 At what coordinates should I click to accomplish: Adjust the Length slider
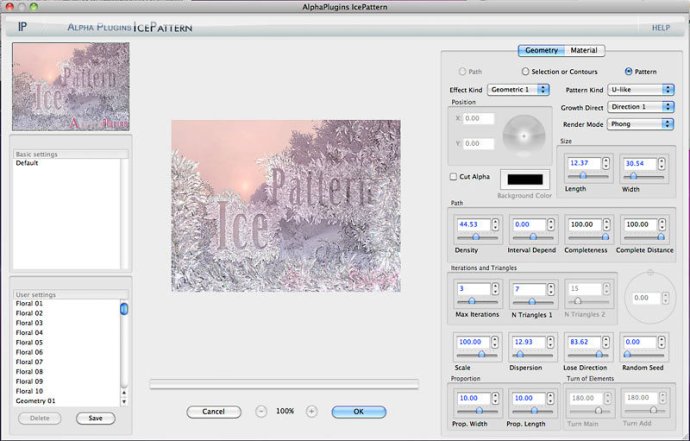(x=583, y=176)
